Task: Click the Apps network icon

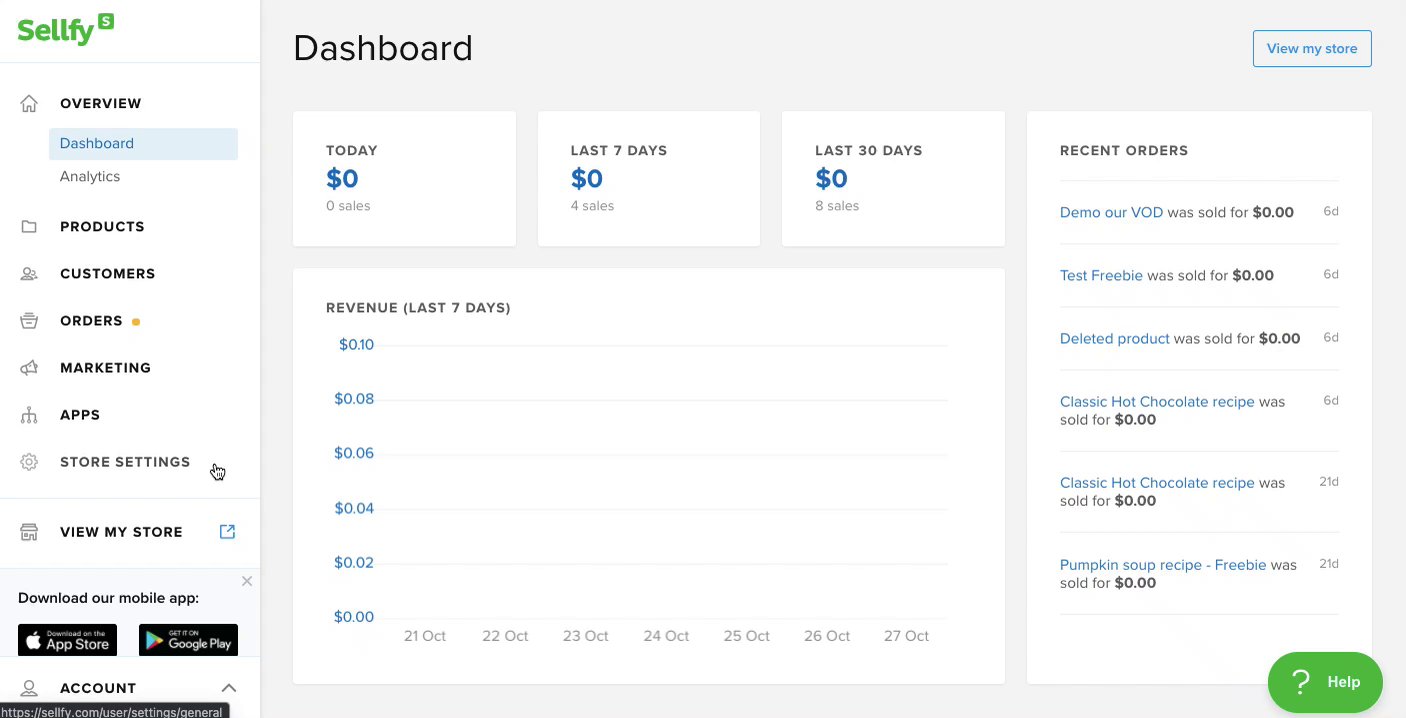Action: click(x=29, y=415)
